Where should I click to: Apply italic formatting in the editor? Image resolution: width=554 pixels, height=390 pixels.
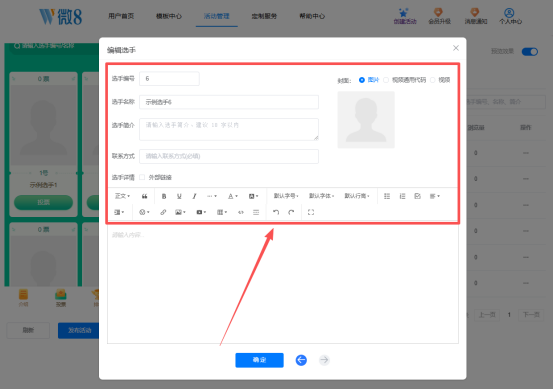tap(194, 196)
